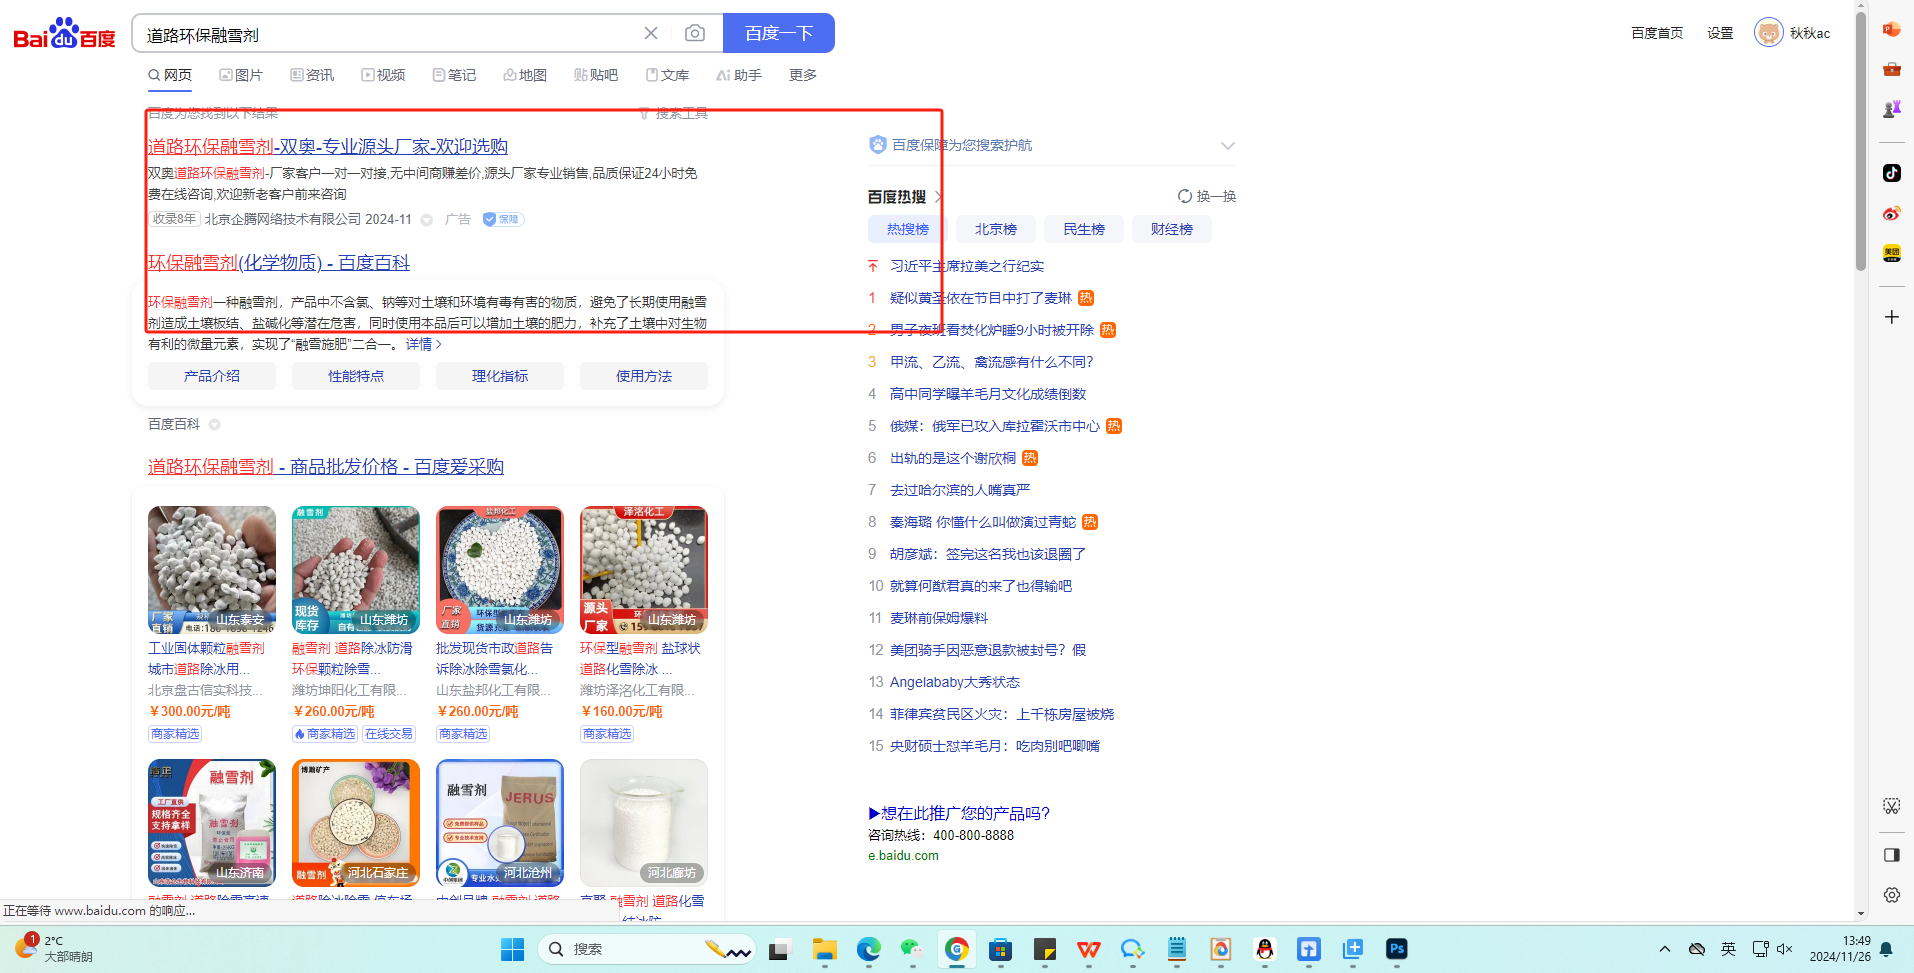The width and height of the screenshot is (1914, 973).
Task: Select the 民生榜 hot list tab
Action: (1084, 229)
